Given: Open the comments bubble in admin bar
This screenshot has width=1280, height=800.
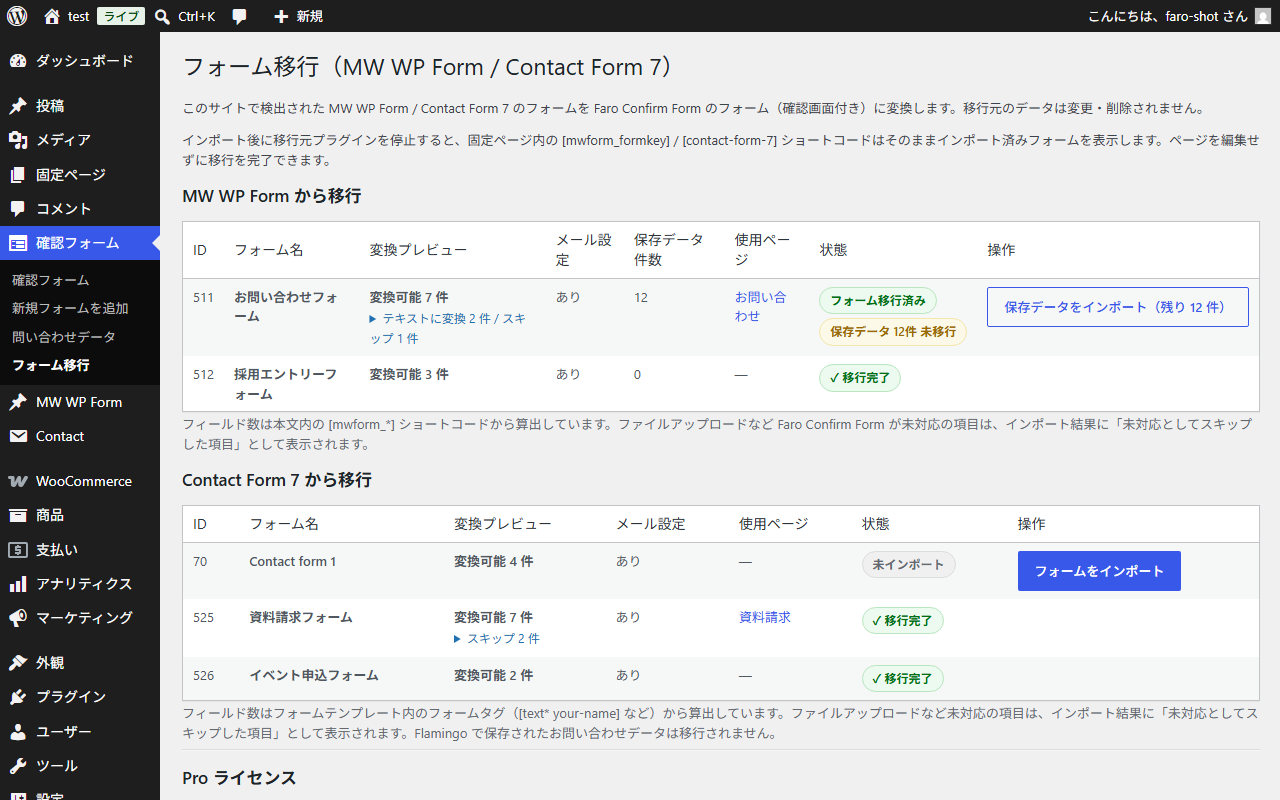Looking at the screenshot, I should (x=239, y=16).
